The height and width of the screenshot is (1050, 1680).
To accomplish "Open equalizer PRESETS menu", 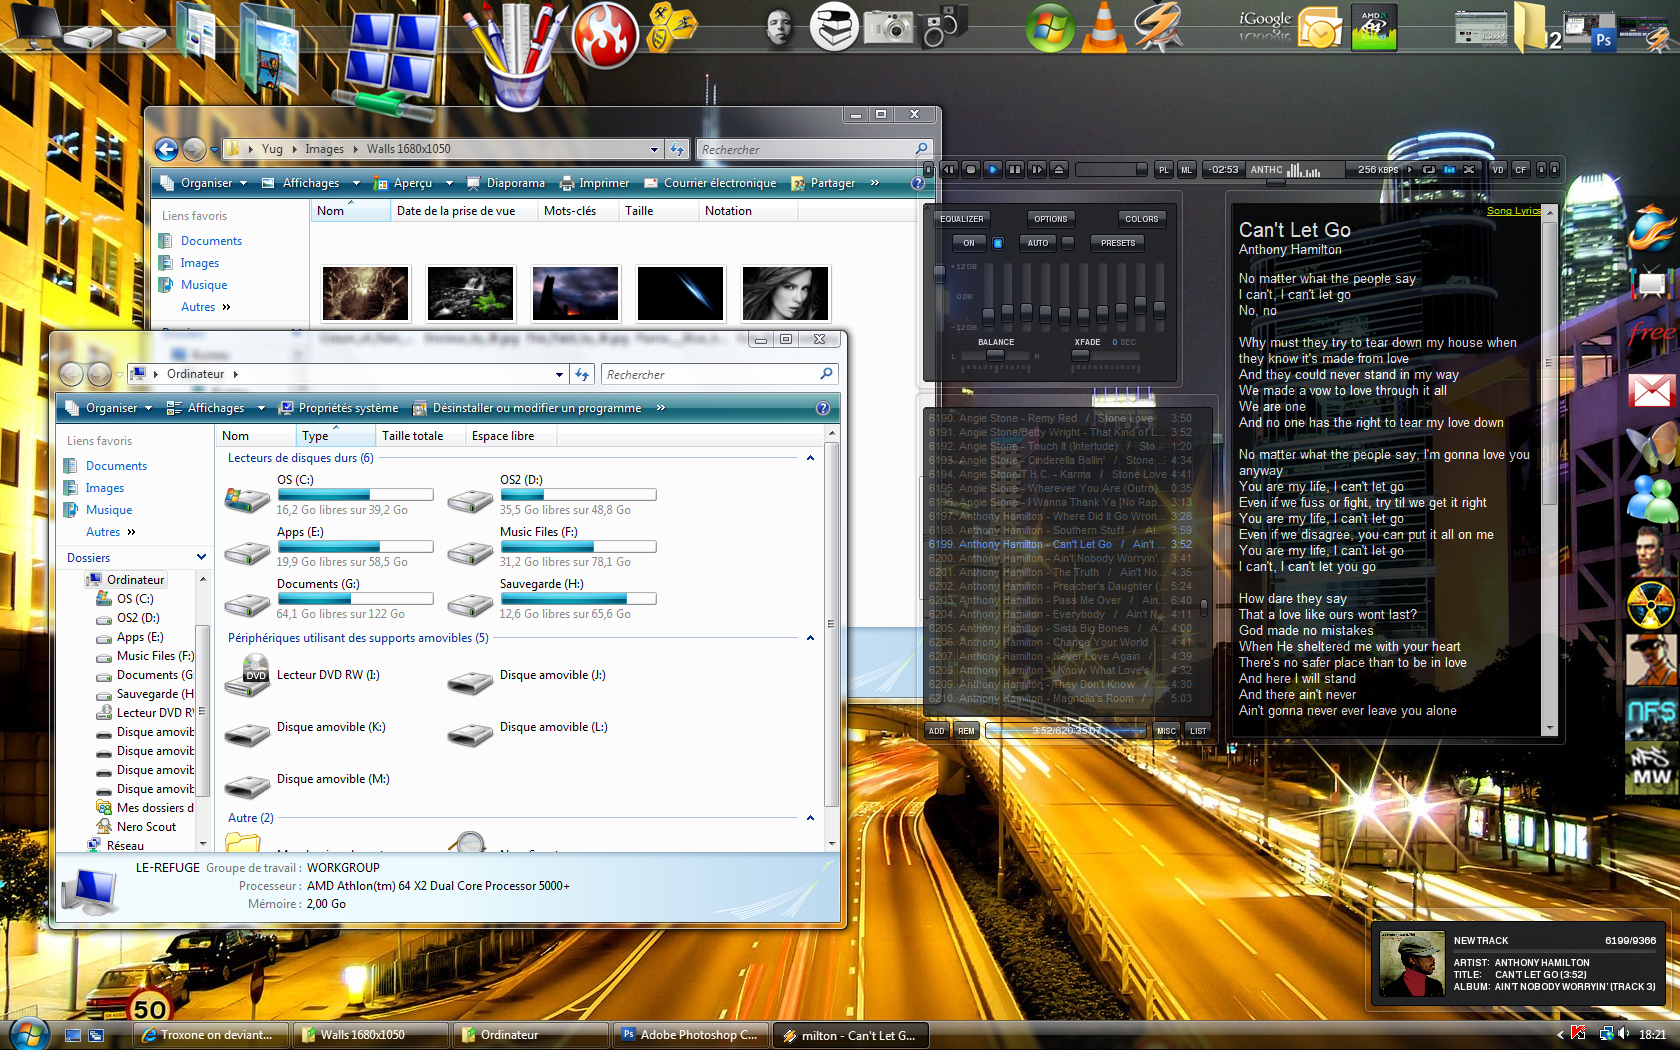I will pyautogui.click(x=1118, y=243).
